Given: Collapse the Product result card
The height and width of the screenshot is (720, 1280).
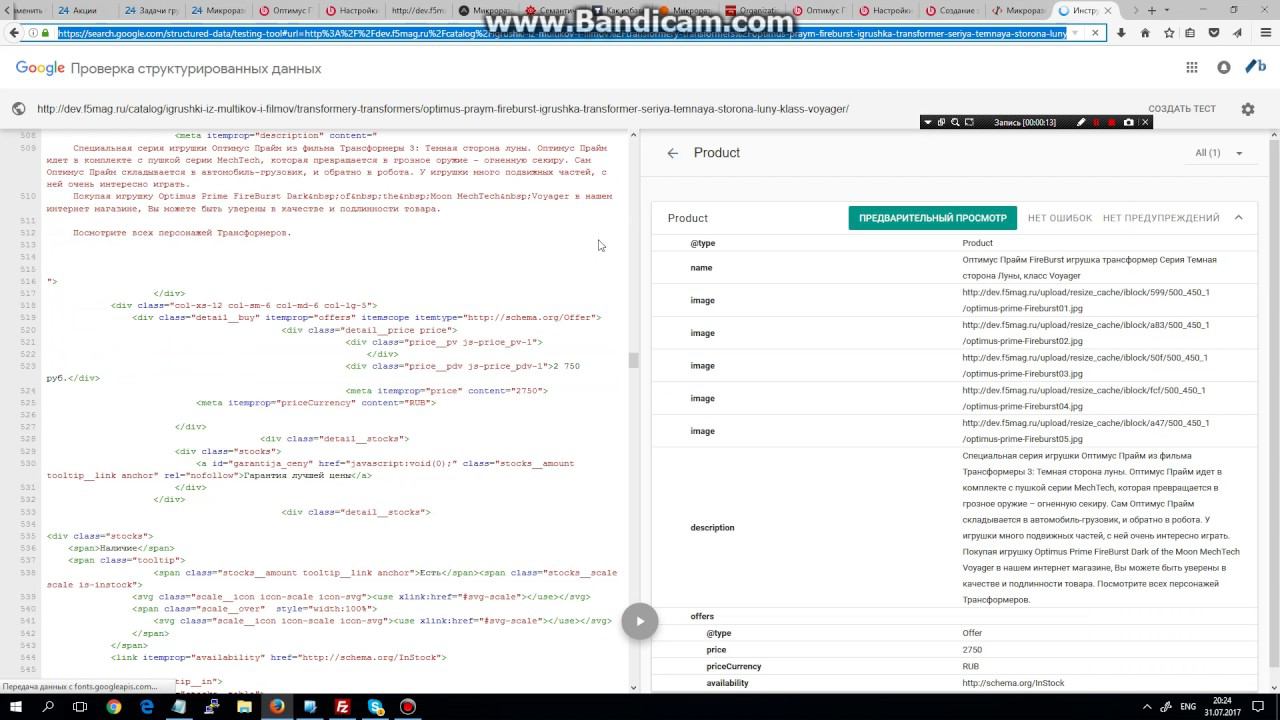Looking at the screenshot, I should [1238, 218].
